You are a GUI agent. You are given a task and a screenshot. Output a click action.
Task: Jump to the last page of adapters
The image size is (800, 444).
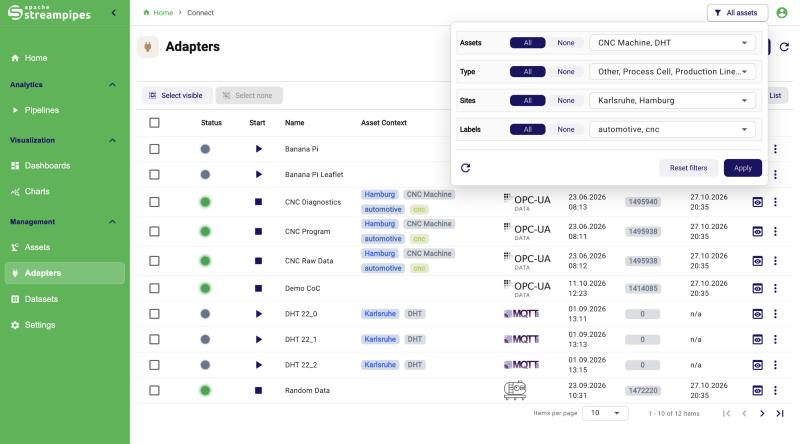tap(780, 413)
